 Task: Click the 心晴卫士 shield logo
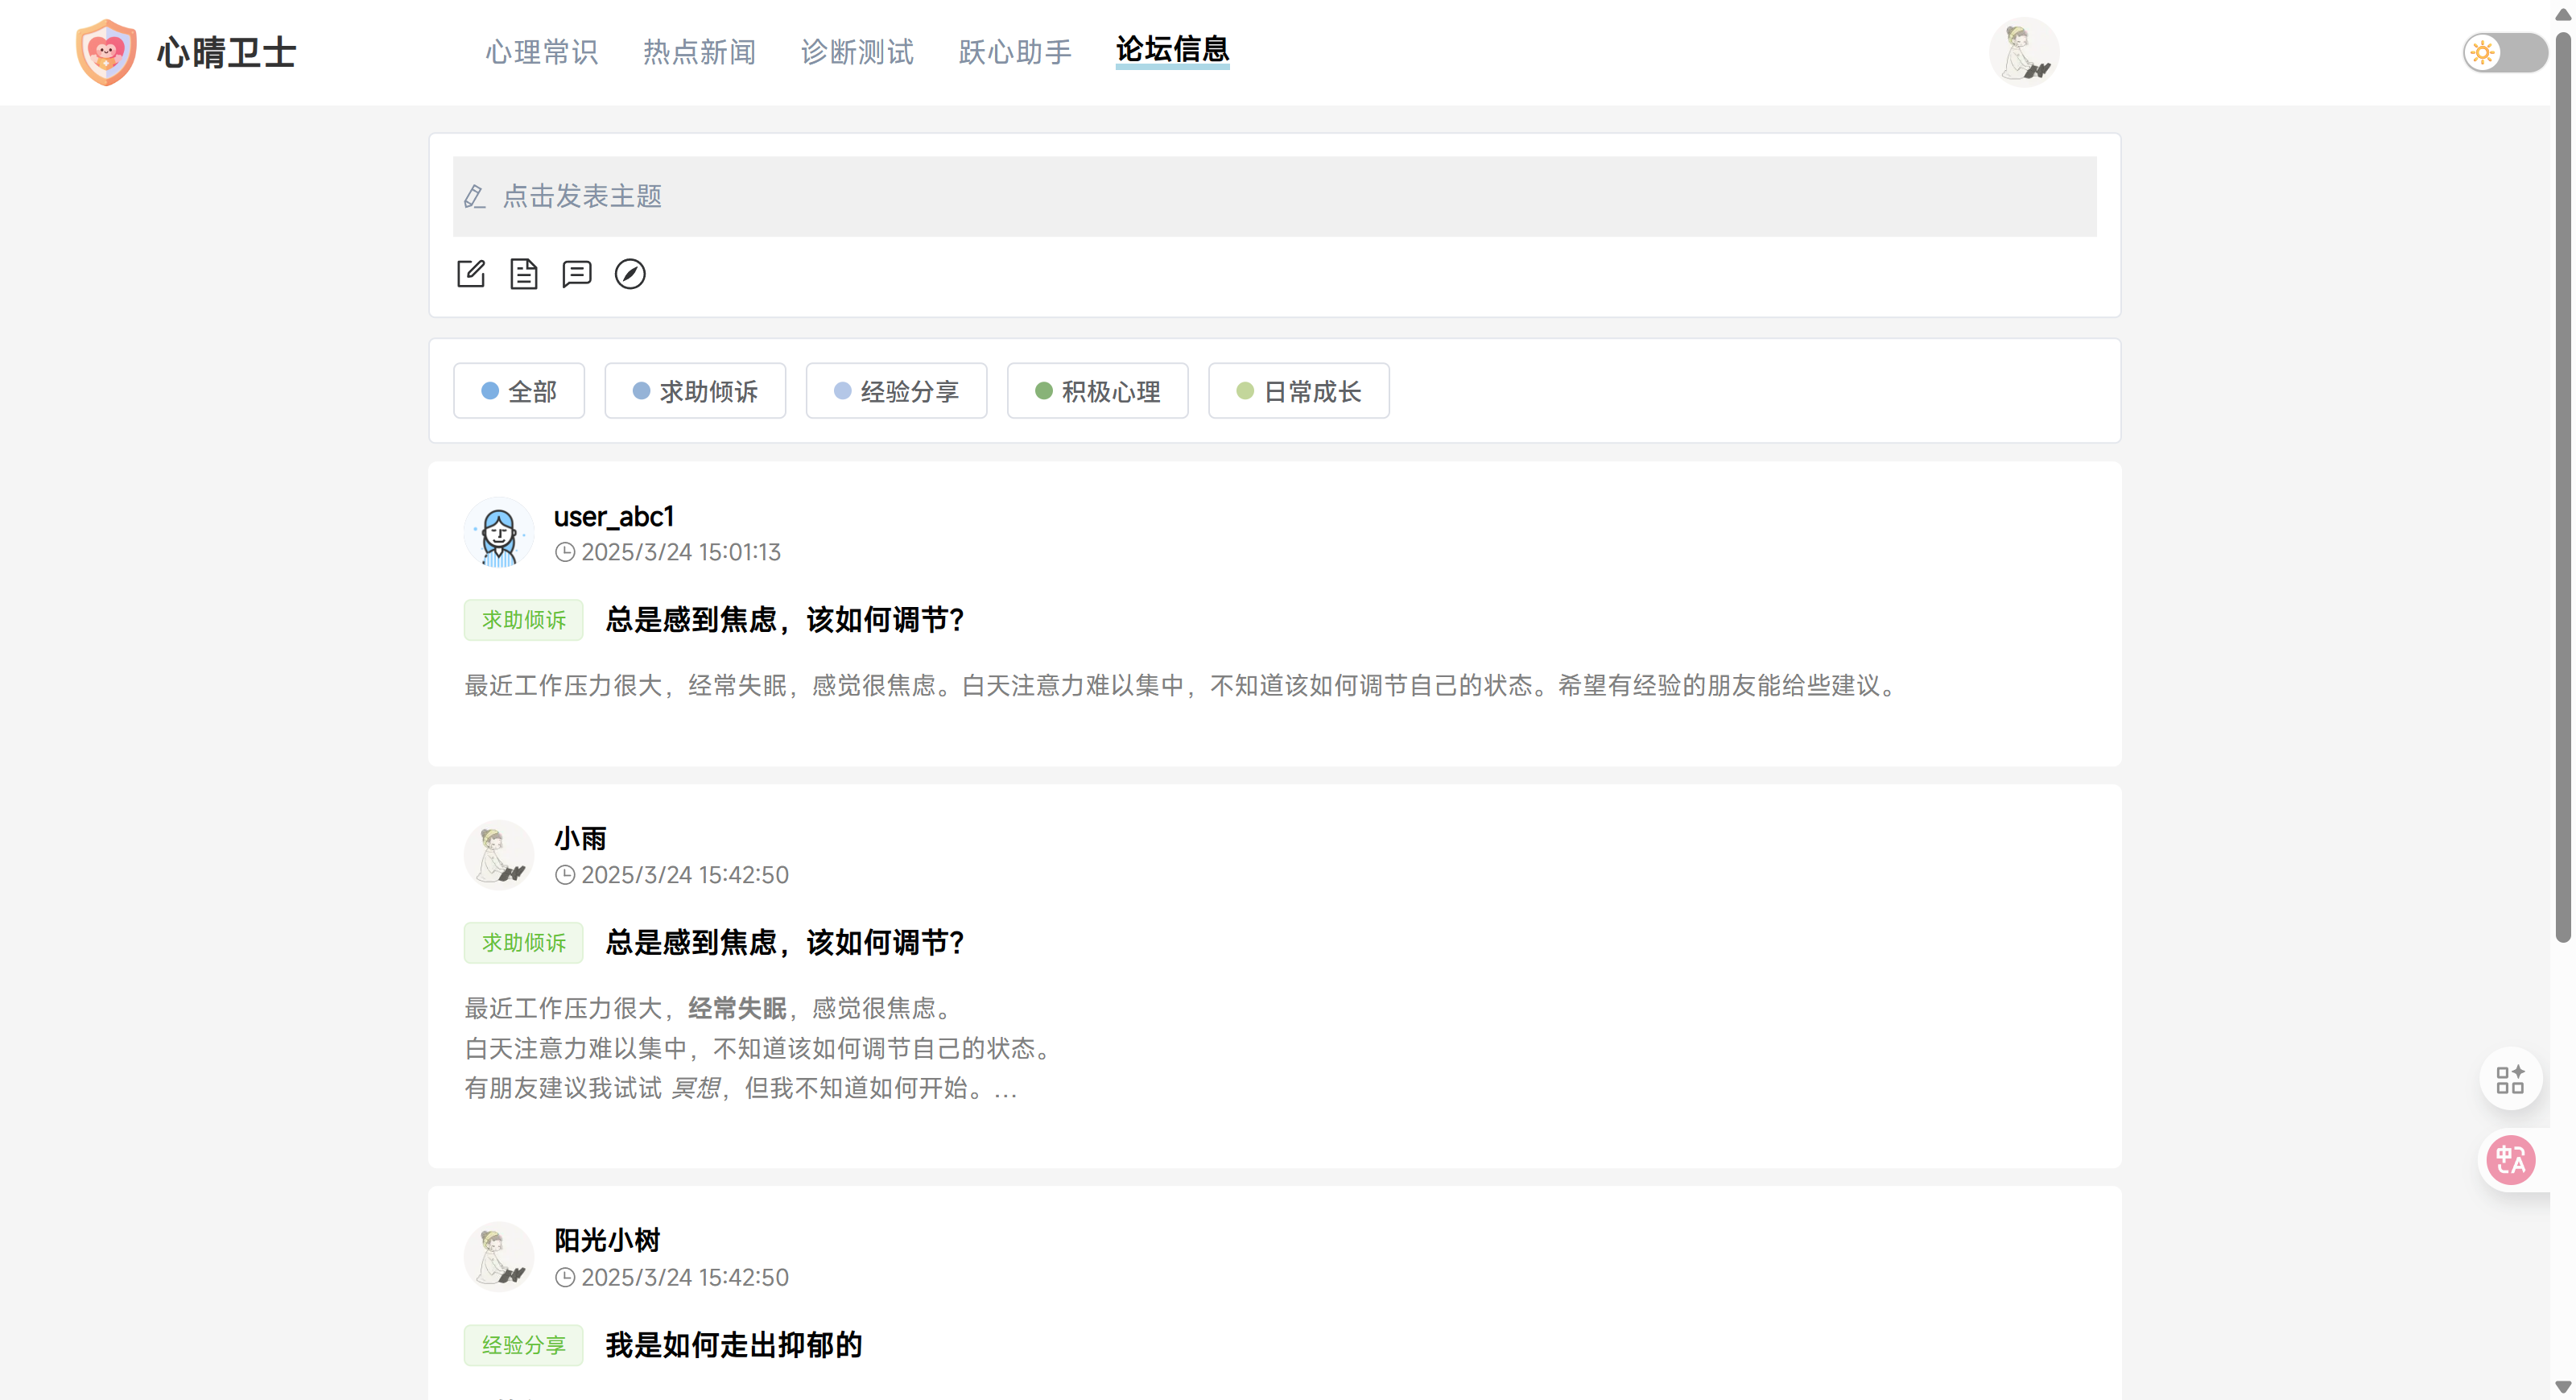click(x=106, y=52)
